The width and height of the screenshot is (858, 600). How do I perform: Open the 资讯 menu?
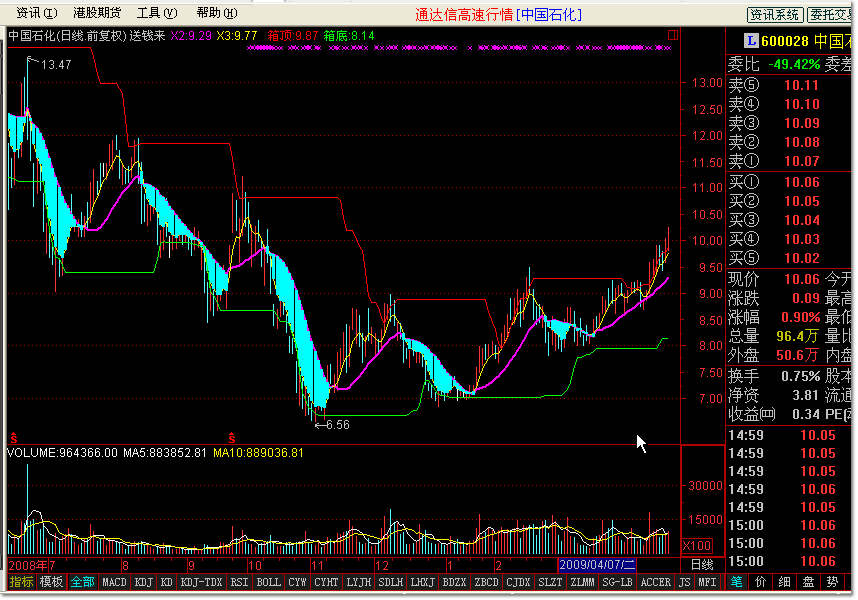pyautogui.click(x=37, y=13)
